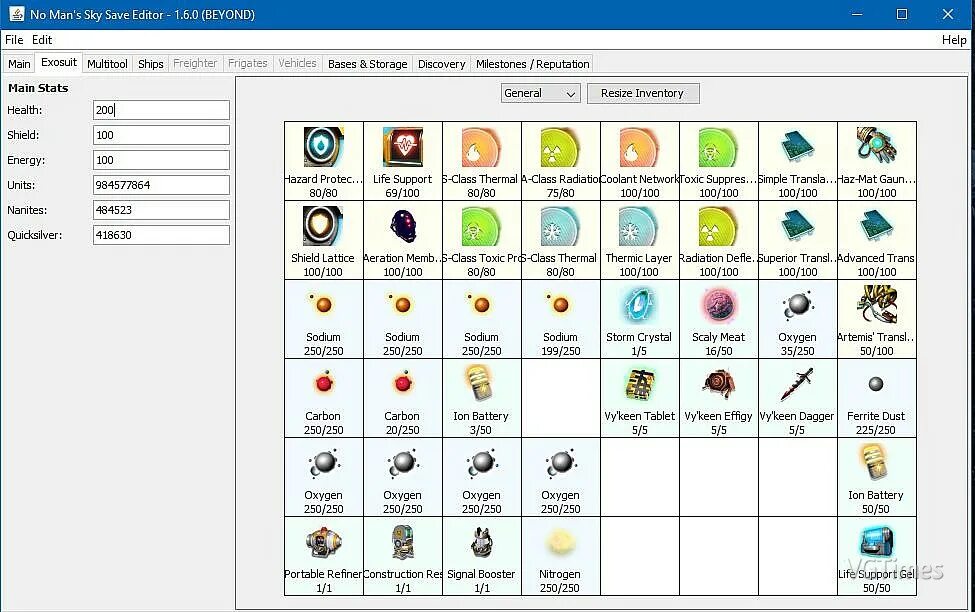Switch to the Multitool tab
Image resolution: width=975 pixels, height=612 pixels.
click(107, 64)
